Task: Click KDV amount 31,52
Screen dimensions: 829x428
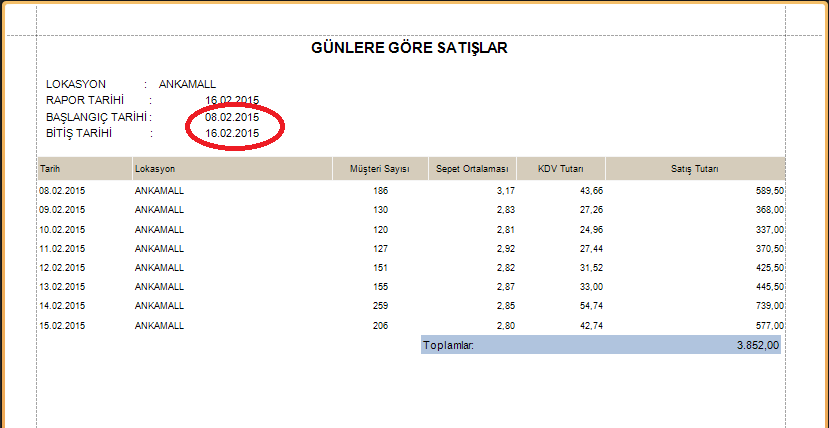Action: pyautogui.click(x=592, y=267)
